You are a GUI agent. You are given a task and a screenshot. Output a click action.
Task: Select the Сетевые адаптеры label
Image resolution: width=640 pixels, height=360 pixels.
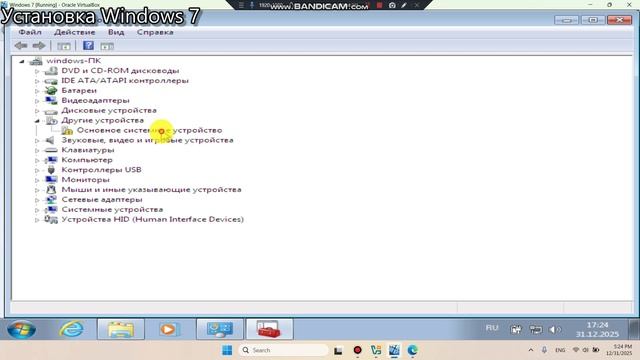tap(102, 200)
